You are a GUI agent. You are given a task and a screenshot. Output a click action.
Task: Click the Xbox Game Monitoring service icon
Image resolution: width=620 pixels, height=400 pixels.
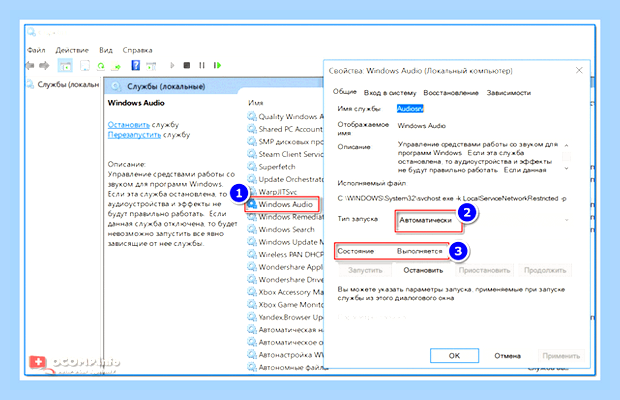(x=252, y=304)
